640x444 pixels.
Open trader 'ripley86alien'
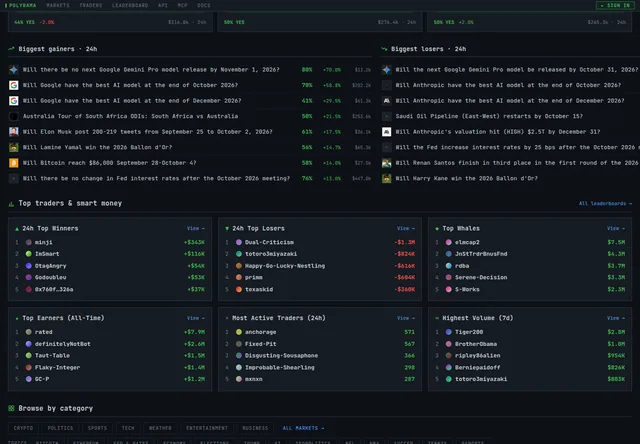478,355
